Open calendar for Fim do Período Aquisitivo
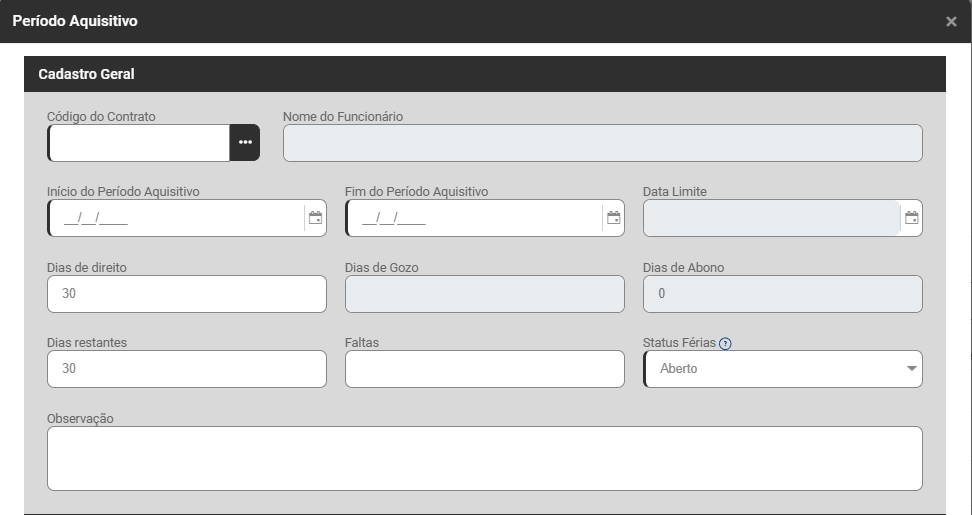972x515 pixels. pyautogui.click(x=613, y=218)
